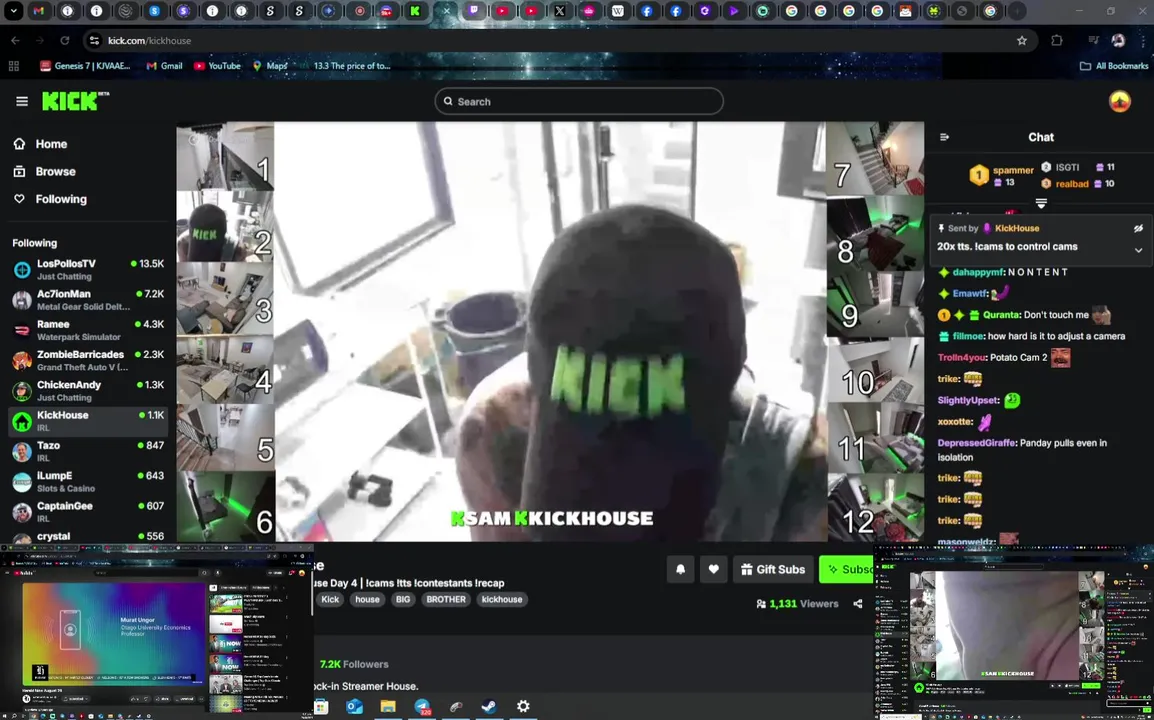Open ChickenAndy channel
This screenshot has height=720, width=1154.
coord(88,390)
